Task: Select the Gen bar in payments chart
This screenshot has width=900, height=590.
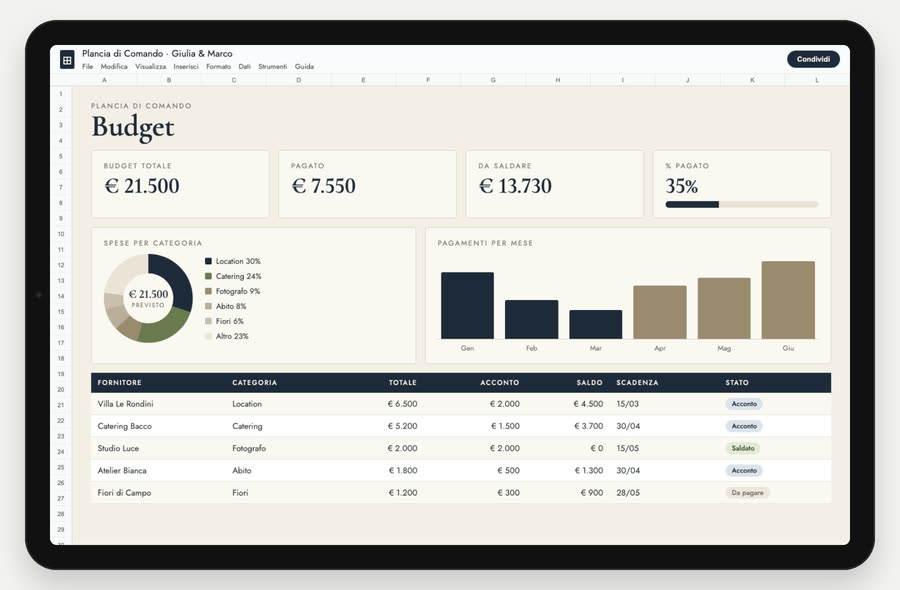Action: [x=467, y=305]
